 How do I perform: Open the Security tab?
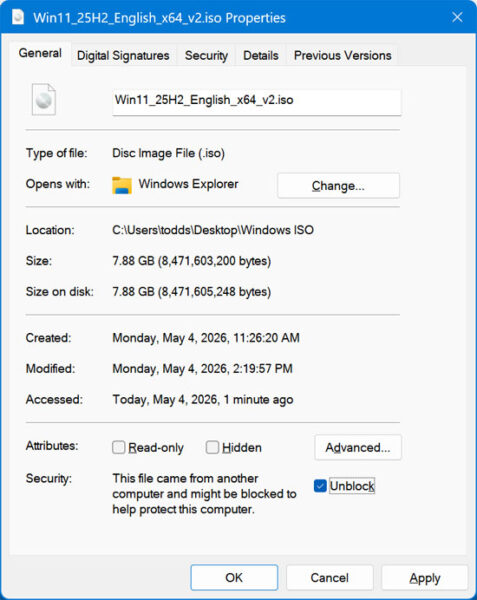[206, 55]
